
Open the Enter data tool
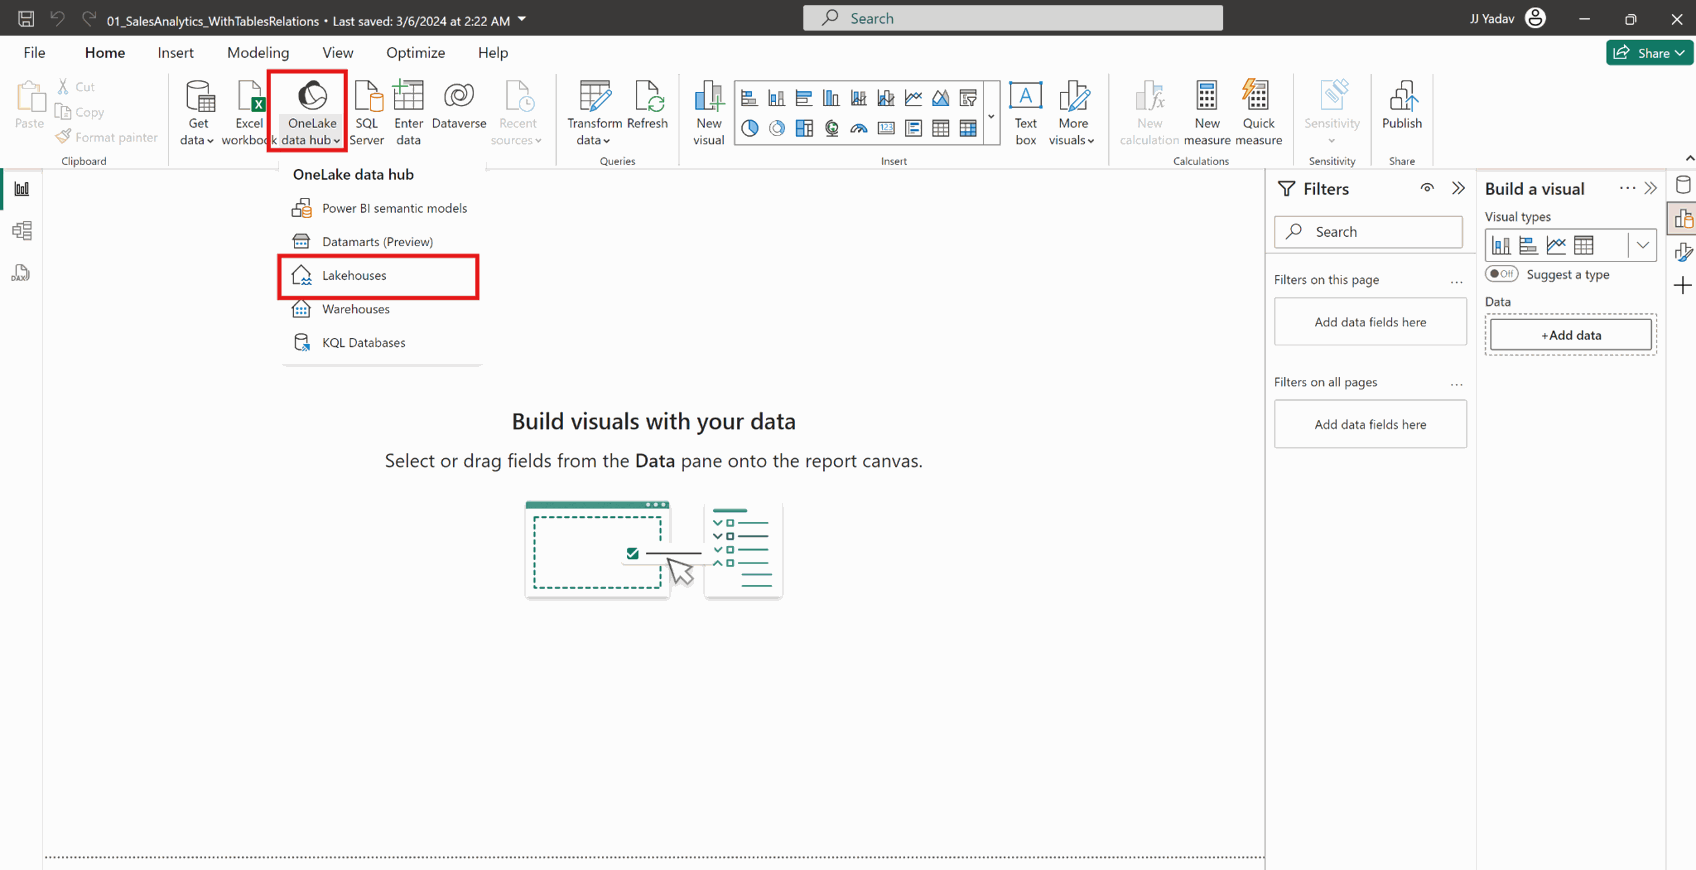(408, 112)
